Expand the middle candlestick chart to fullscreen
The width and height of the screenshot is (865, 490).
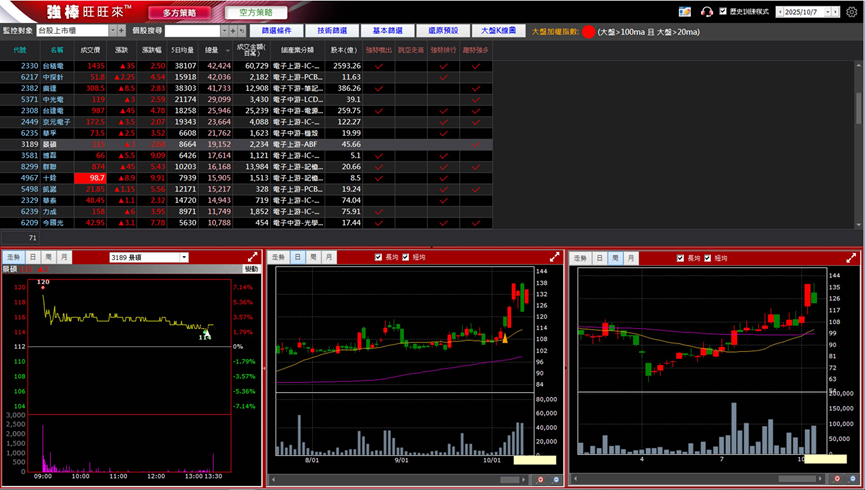(554, 258)
